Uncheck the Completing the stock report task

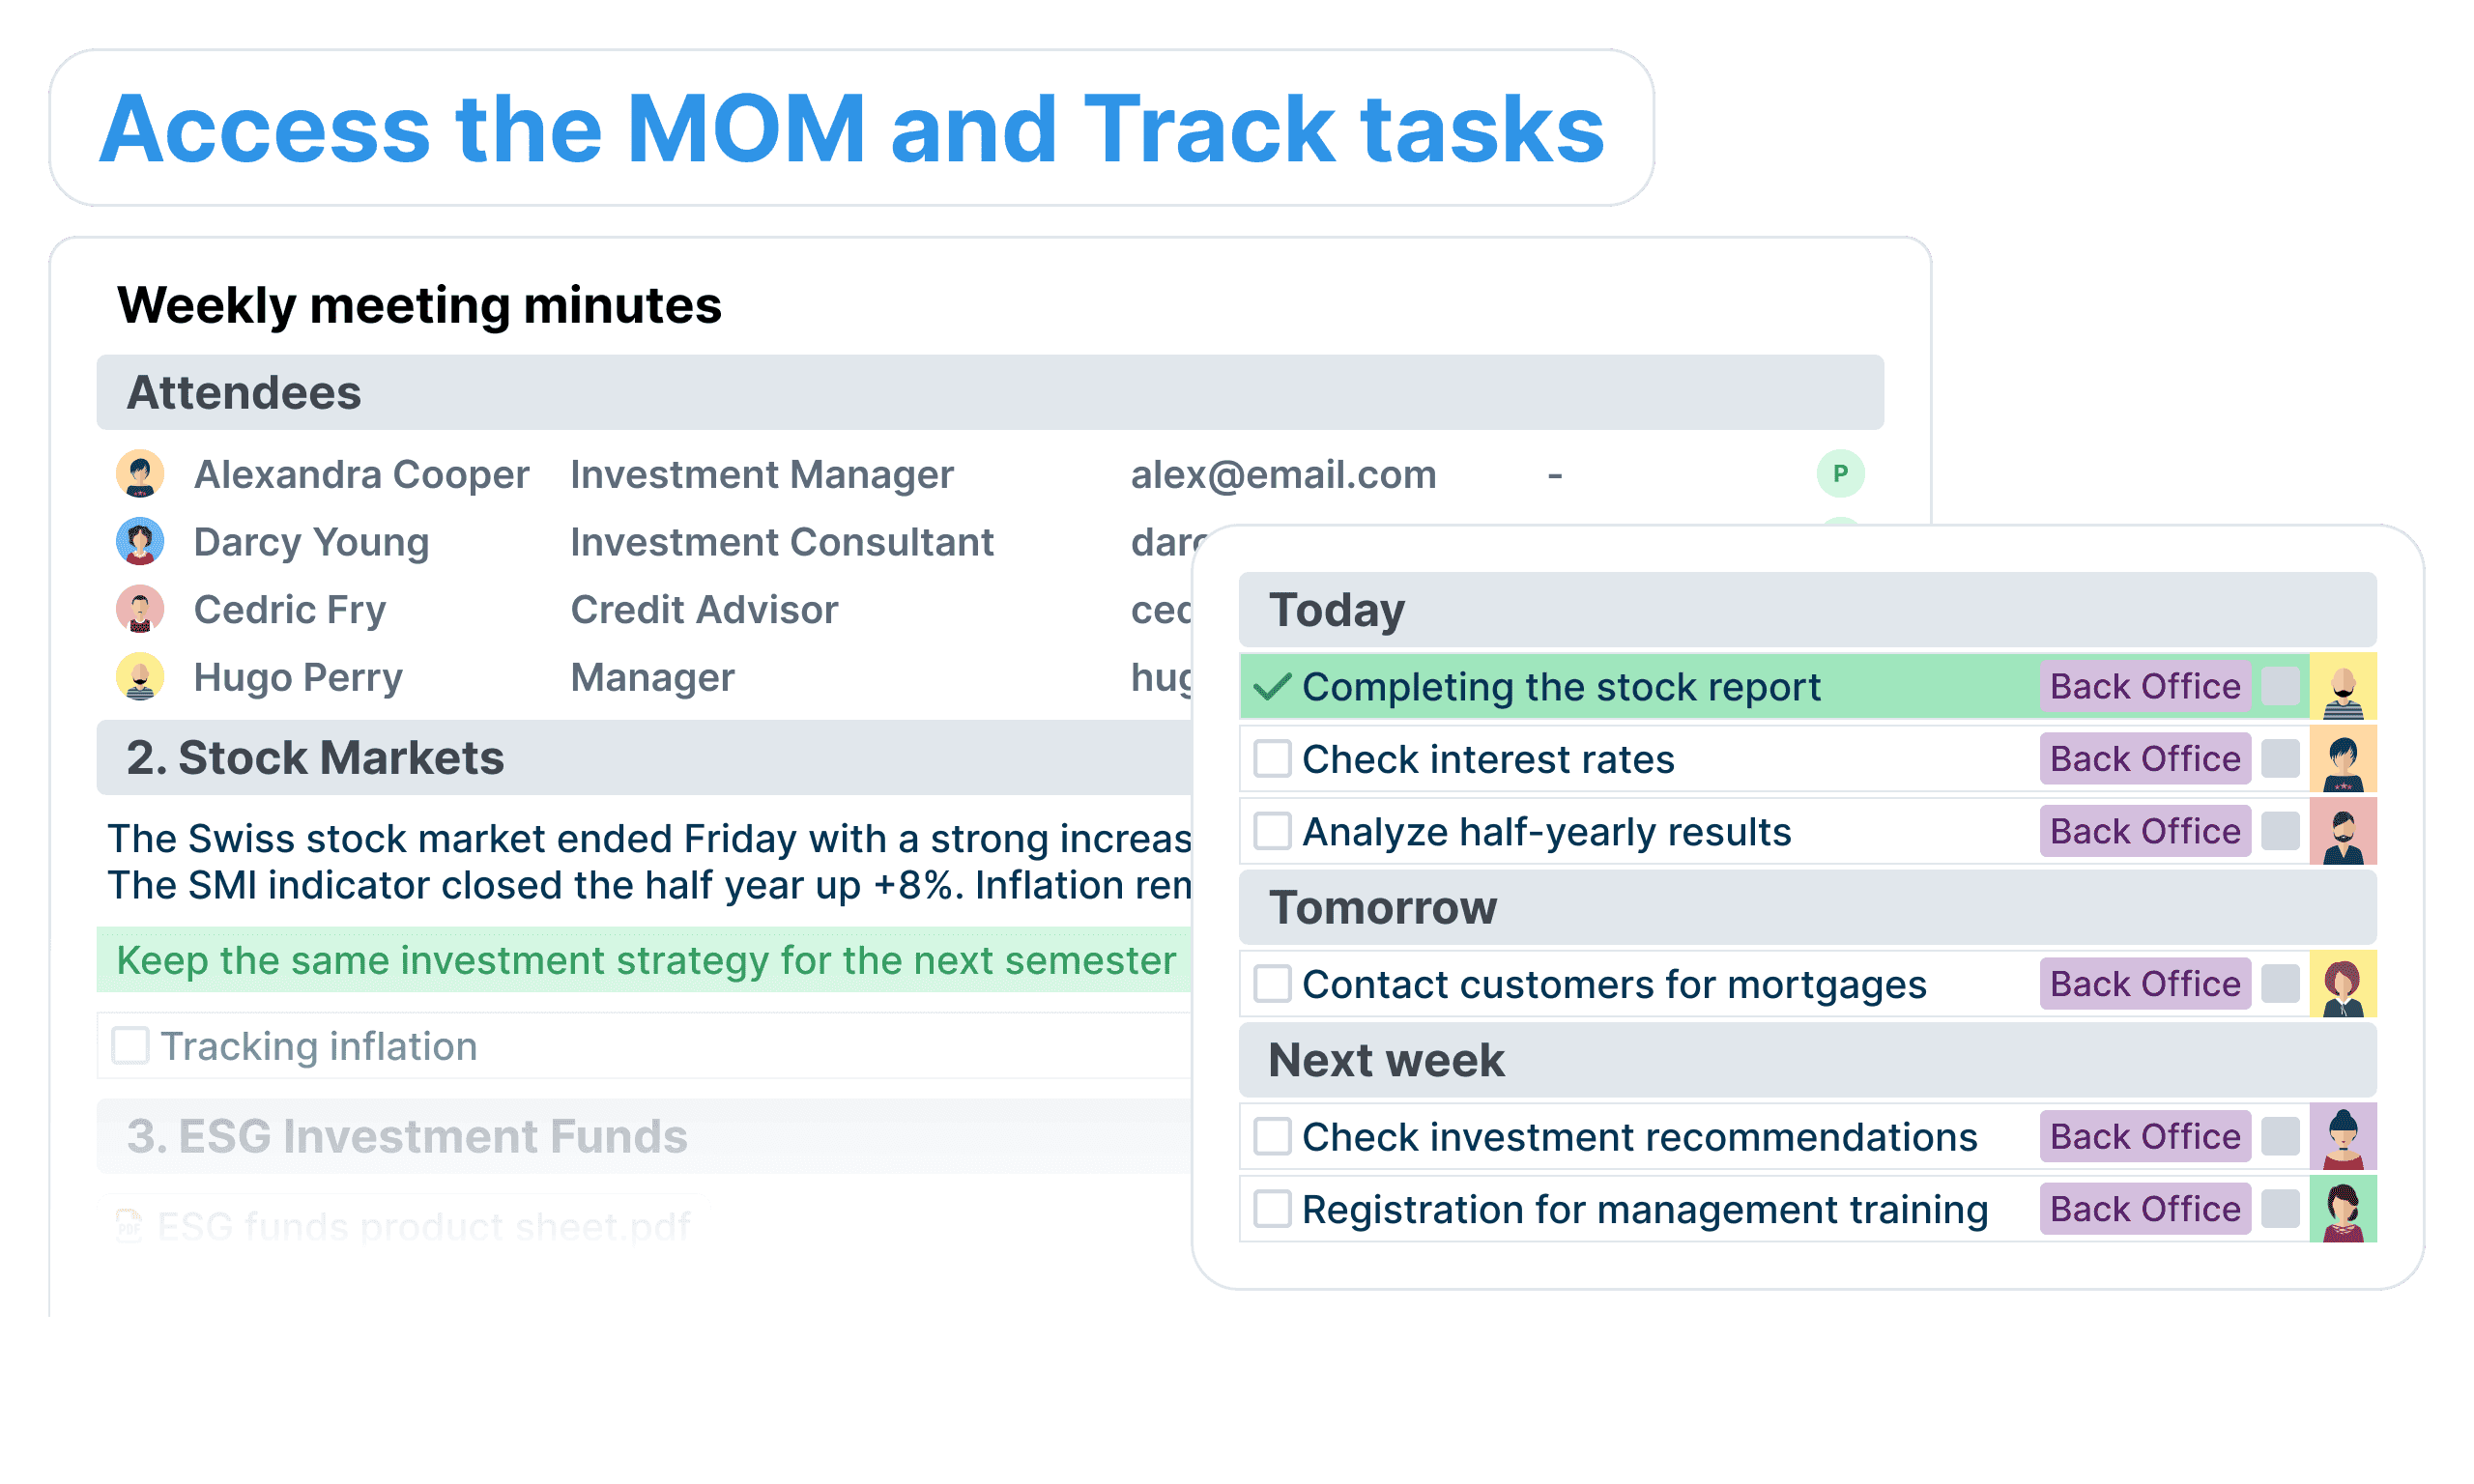[x=1272, y=687]
